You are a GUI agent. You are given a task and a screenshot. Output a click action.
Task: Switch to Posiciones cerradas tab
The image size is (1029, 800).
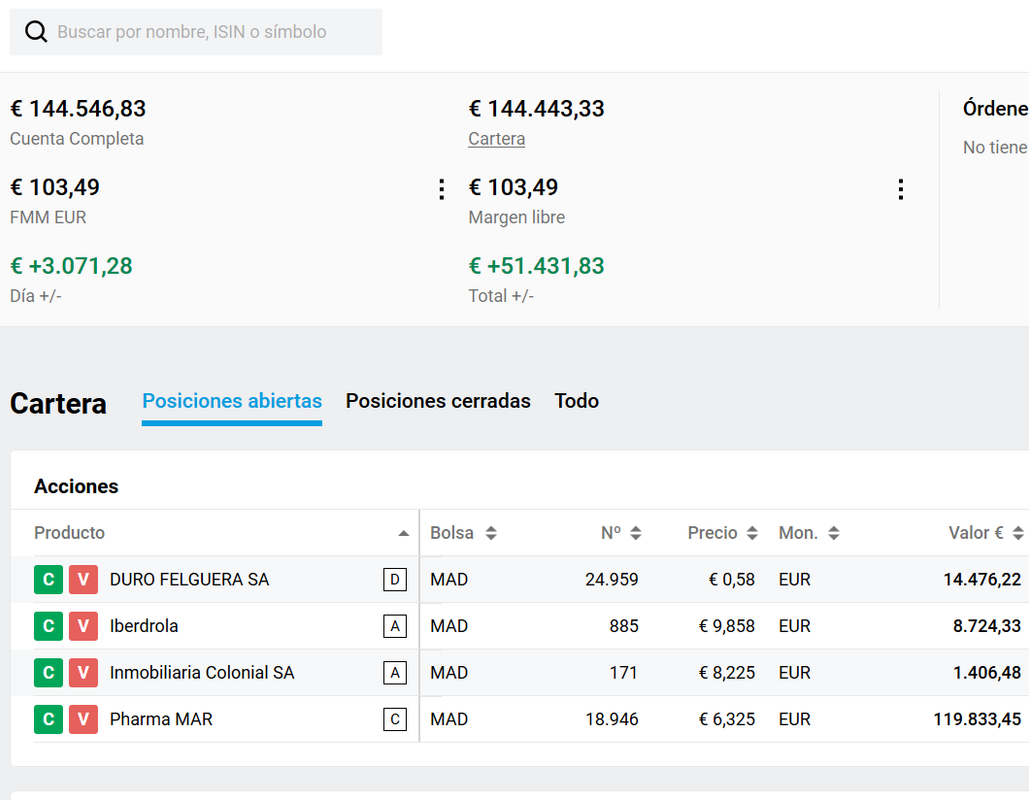(438, 401)
